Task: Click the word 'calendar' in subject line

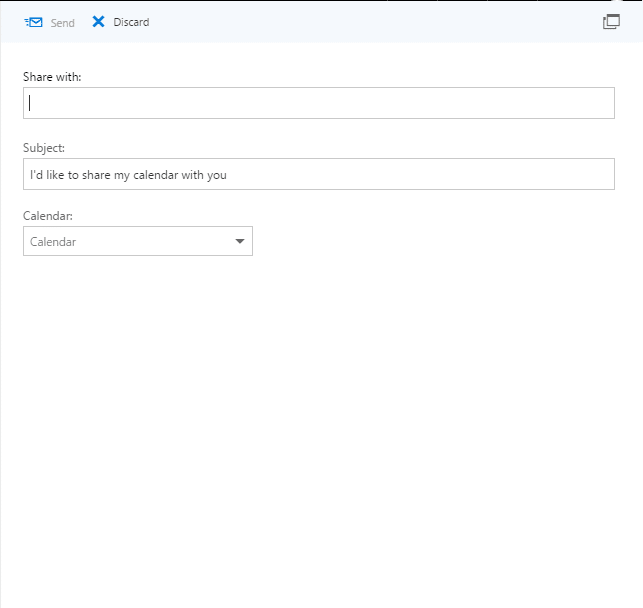Action: coord(156,175)
